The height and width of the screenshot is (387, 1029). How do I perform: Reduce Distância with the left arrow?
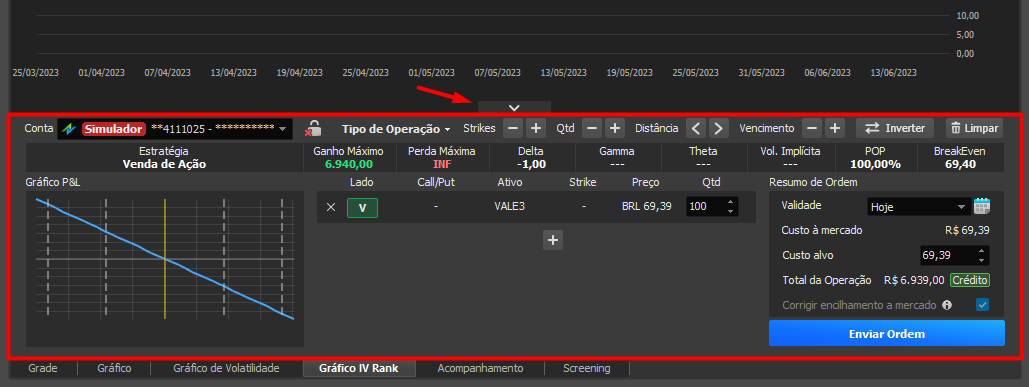696,129
